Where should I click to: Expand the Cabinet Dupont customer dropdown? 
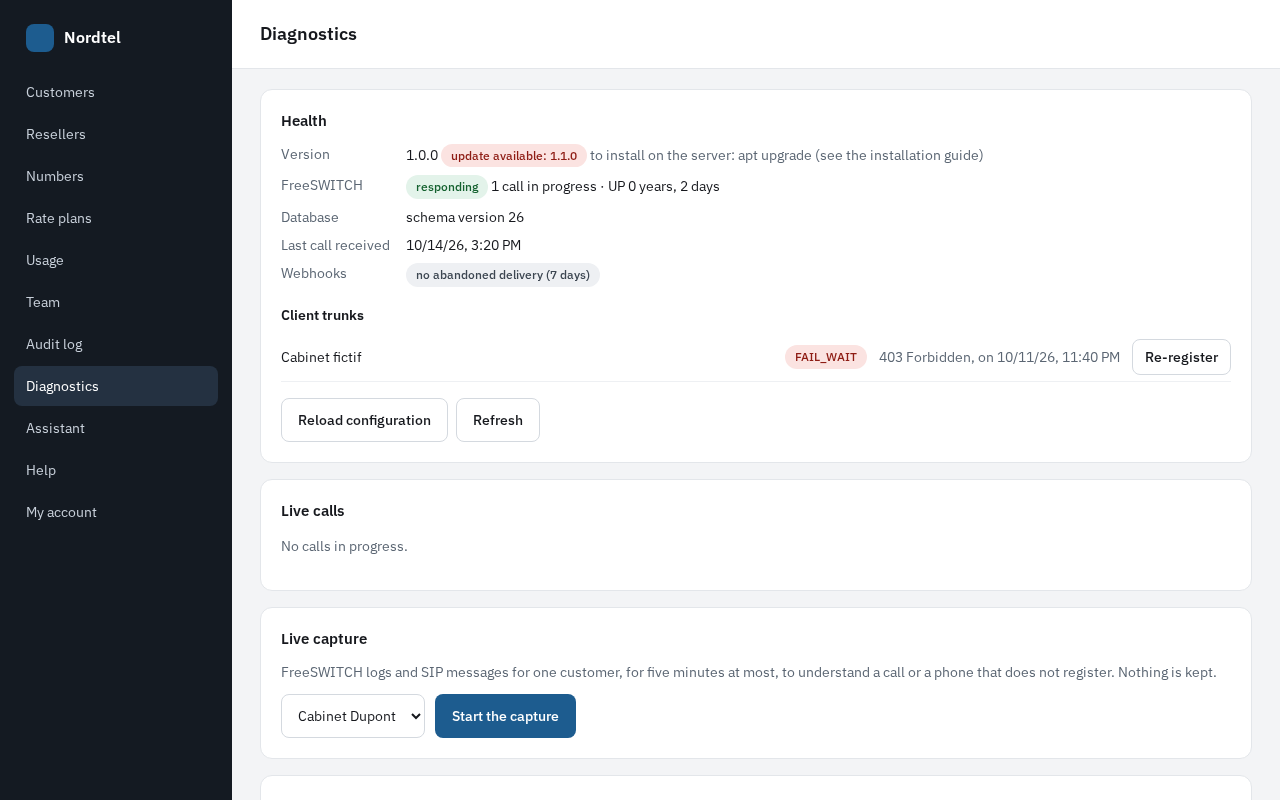(x=353, y=716)
